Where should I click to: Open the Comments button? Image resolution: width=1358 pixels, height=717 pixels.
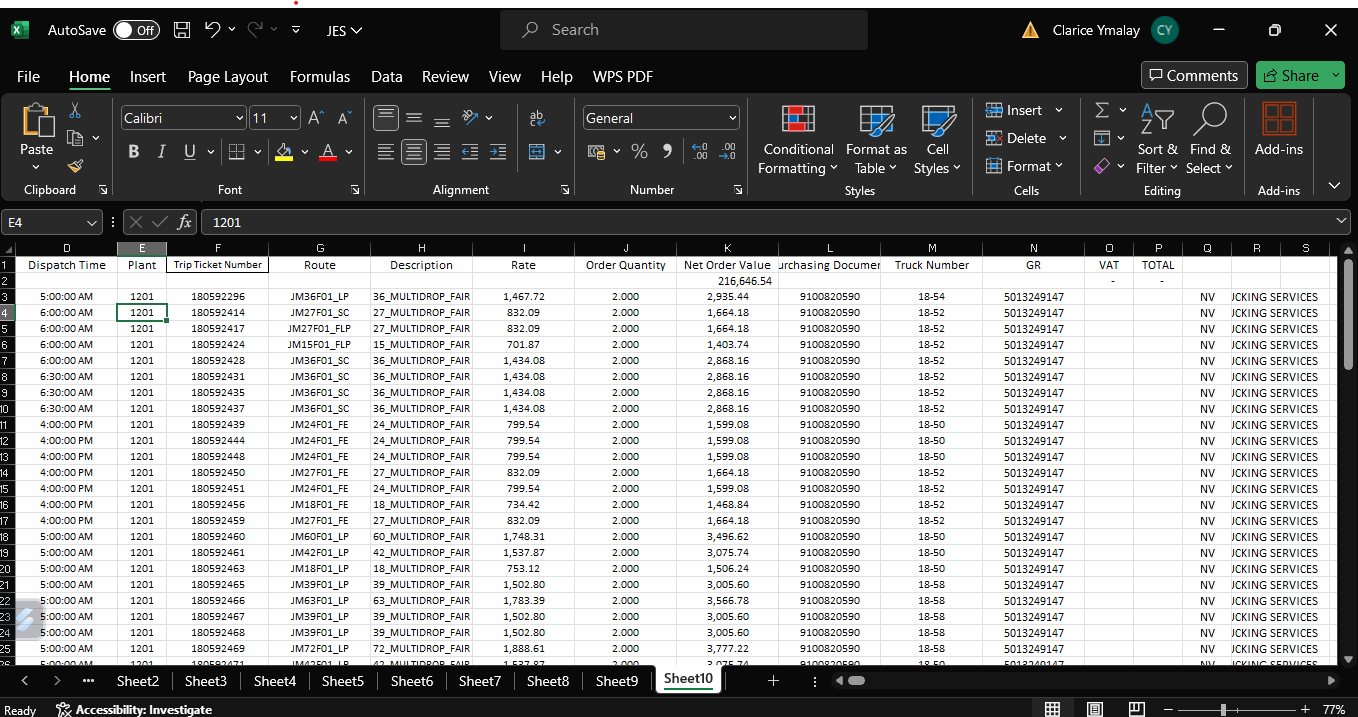coord(1193,75)
